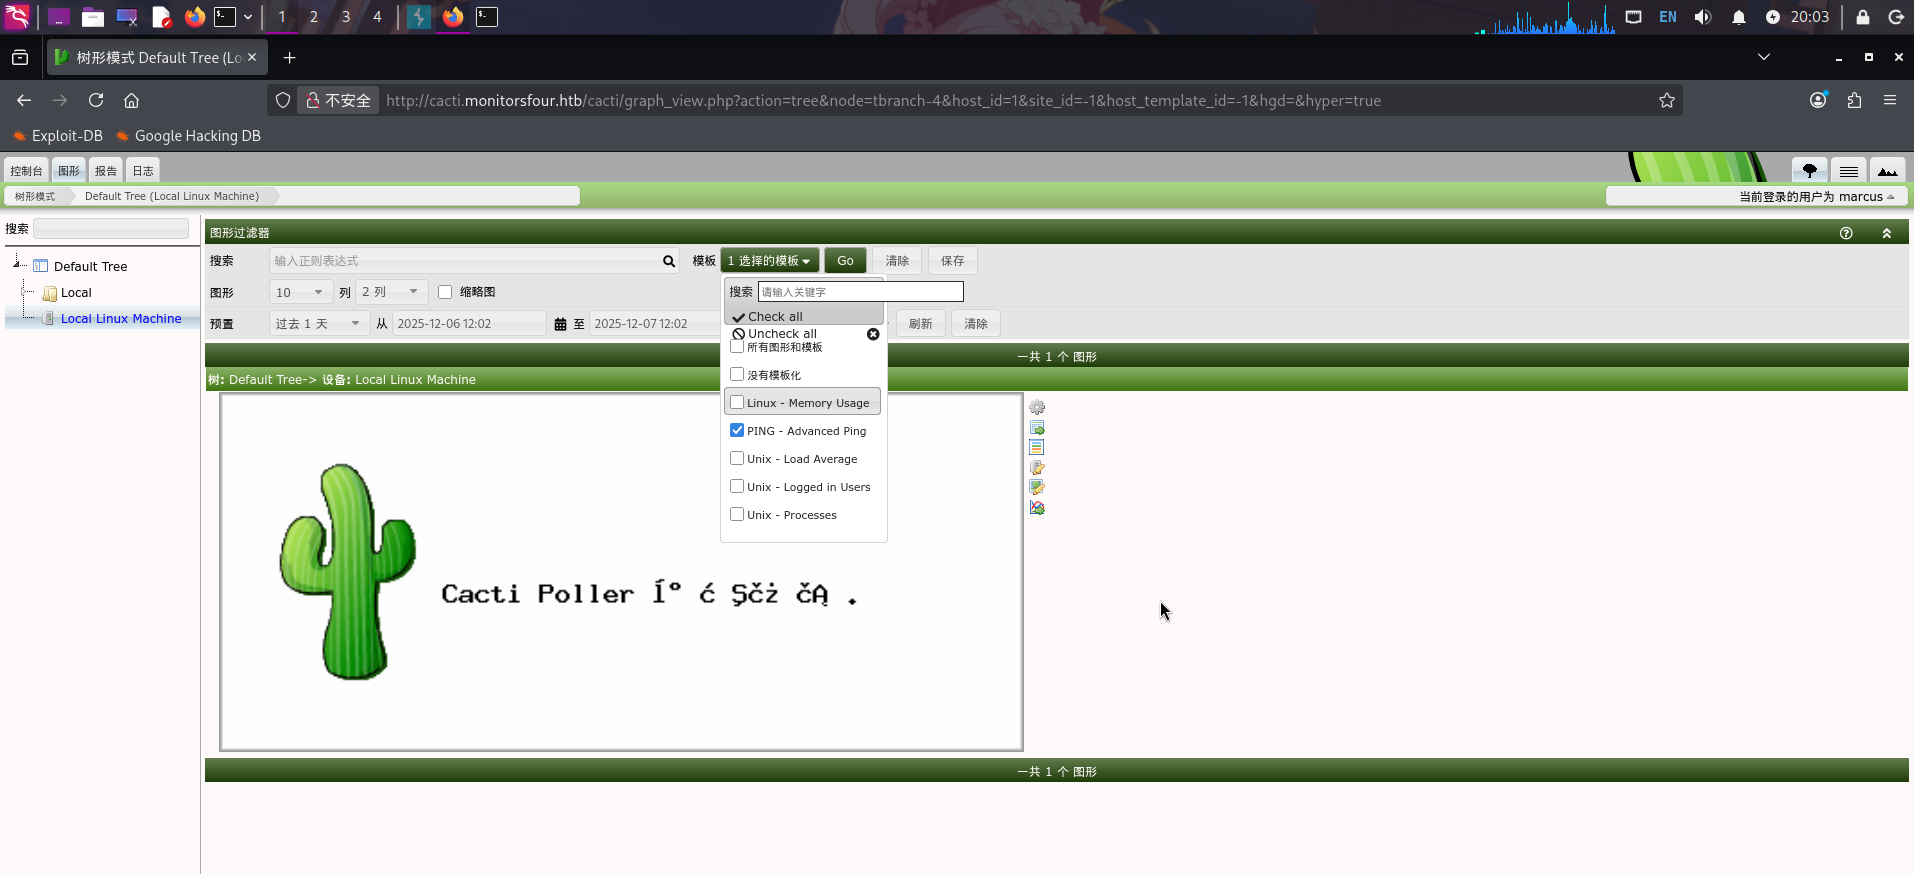Viewport: 1914px width, 874px height.
Task: Click the 刷新 refresh button
Action: [920, 324]
